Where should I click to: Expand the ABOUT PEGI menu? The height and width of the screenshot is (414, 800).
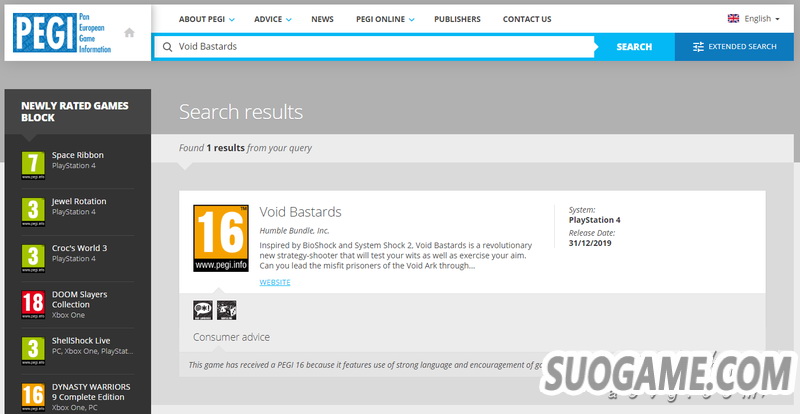click(x=207, y=19)
